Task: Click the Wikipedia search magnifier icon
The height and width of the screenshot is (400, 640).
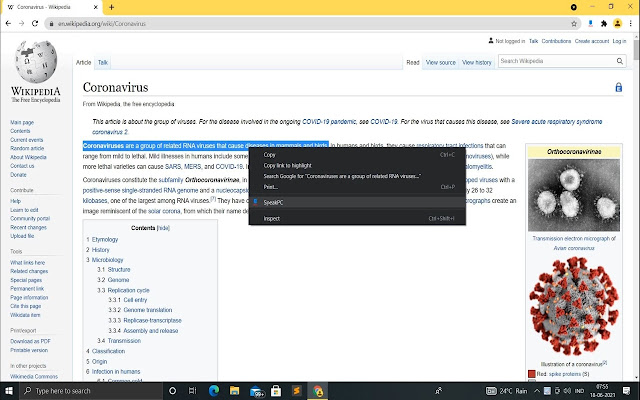Action: pyautogui.click(x=620, y=61)
